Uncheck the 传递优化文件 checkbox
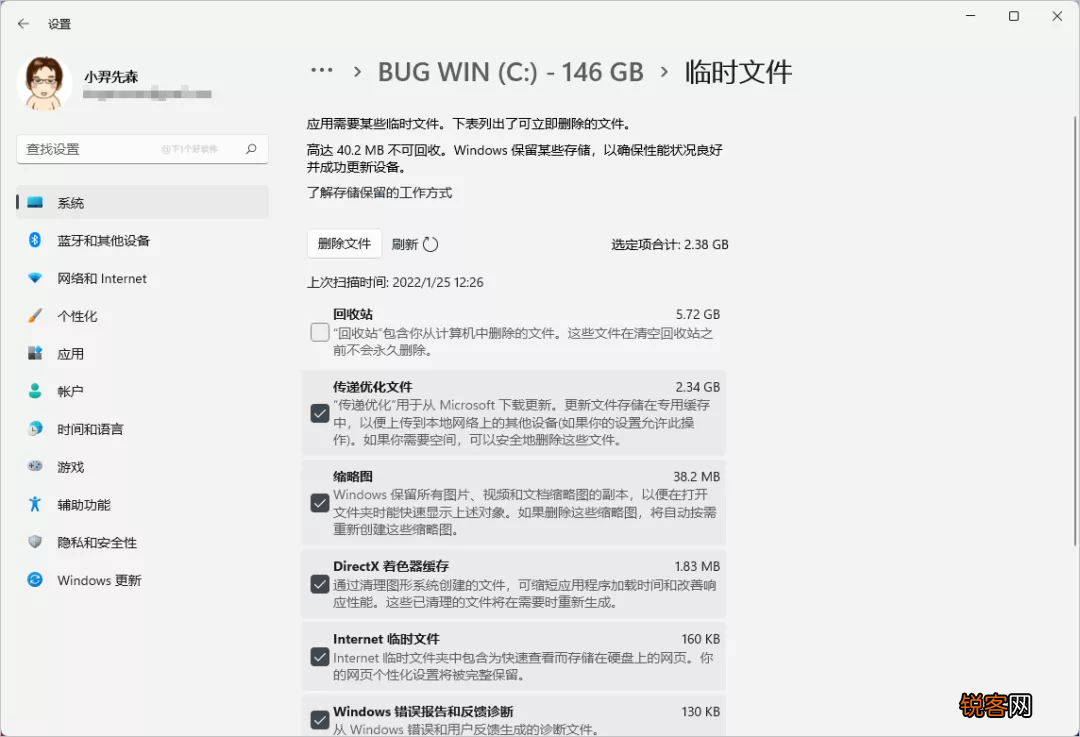Image resolution: width=1080 pixels, height=737 pixels. coord(320,413)
